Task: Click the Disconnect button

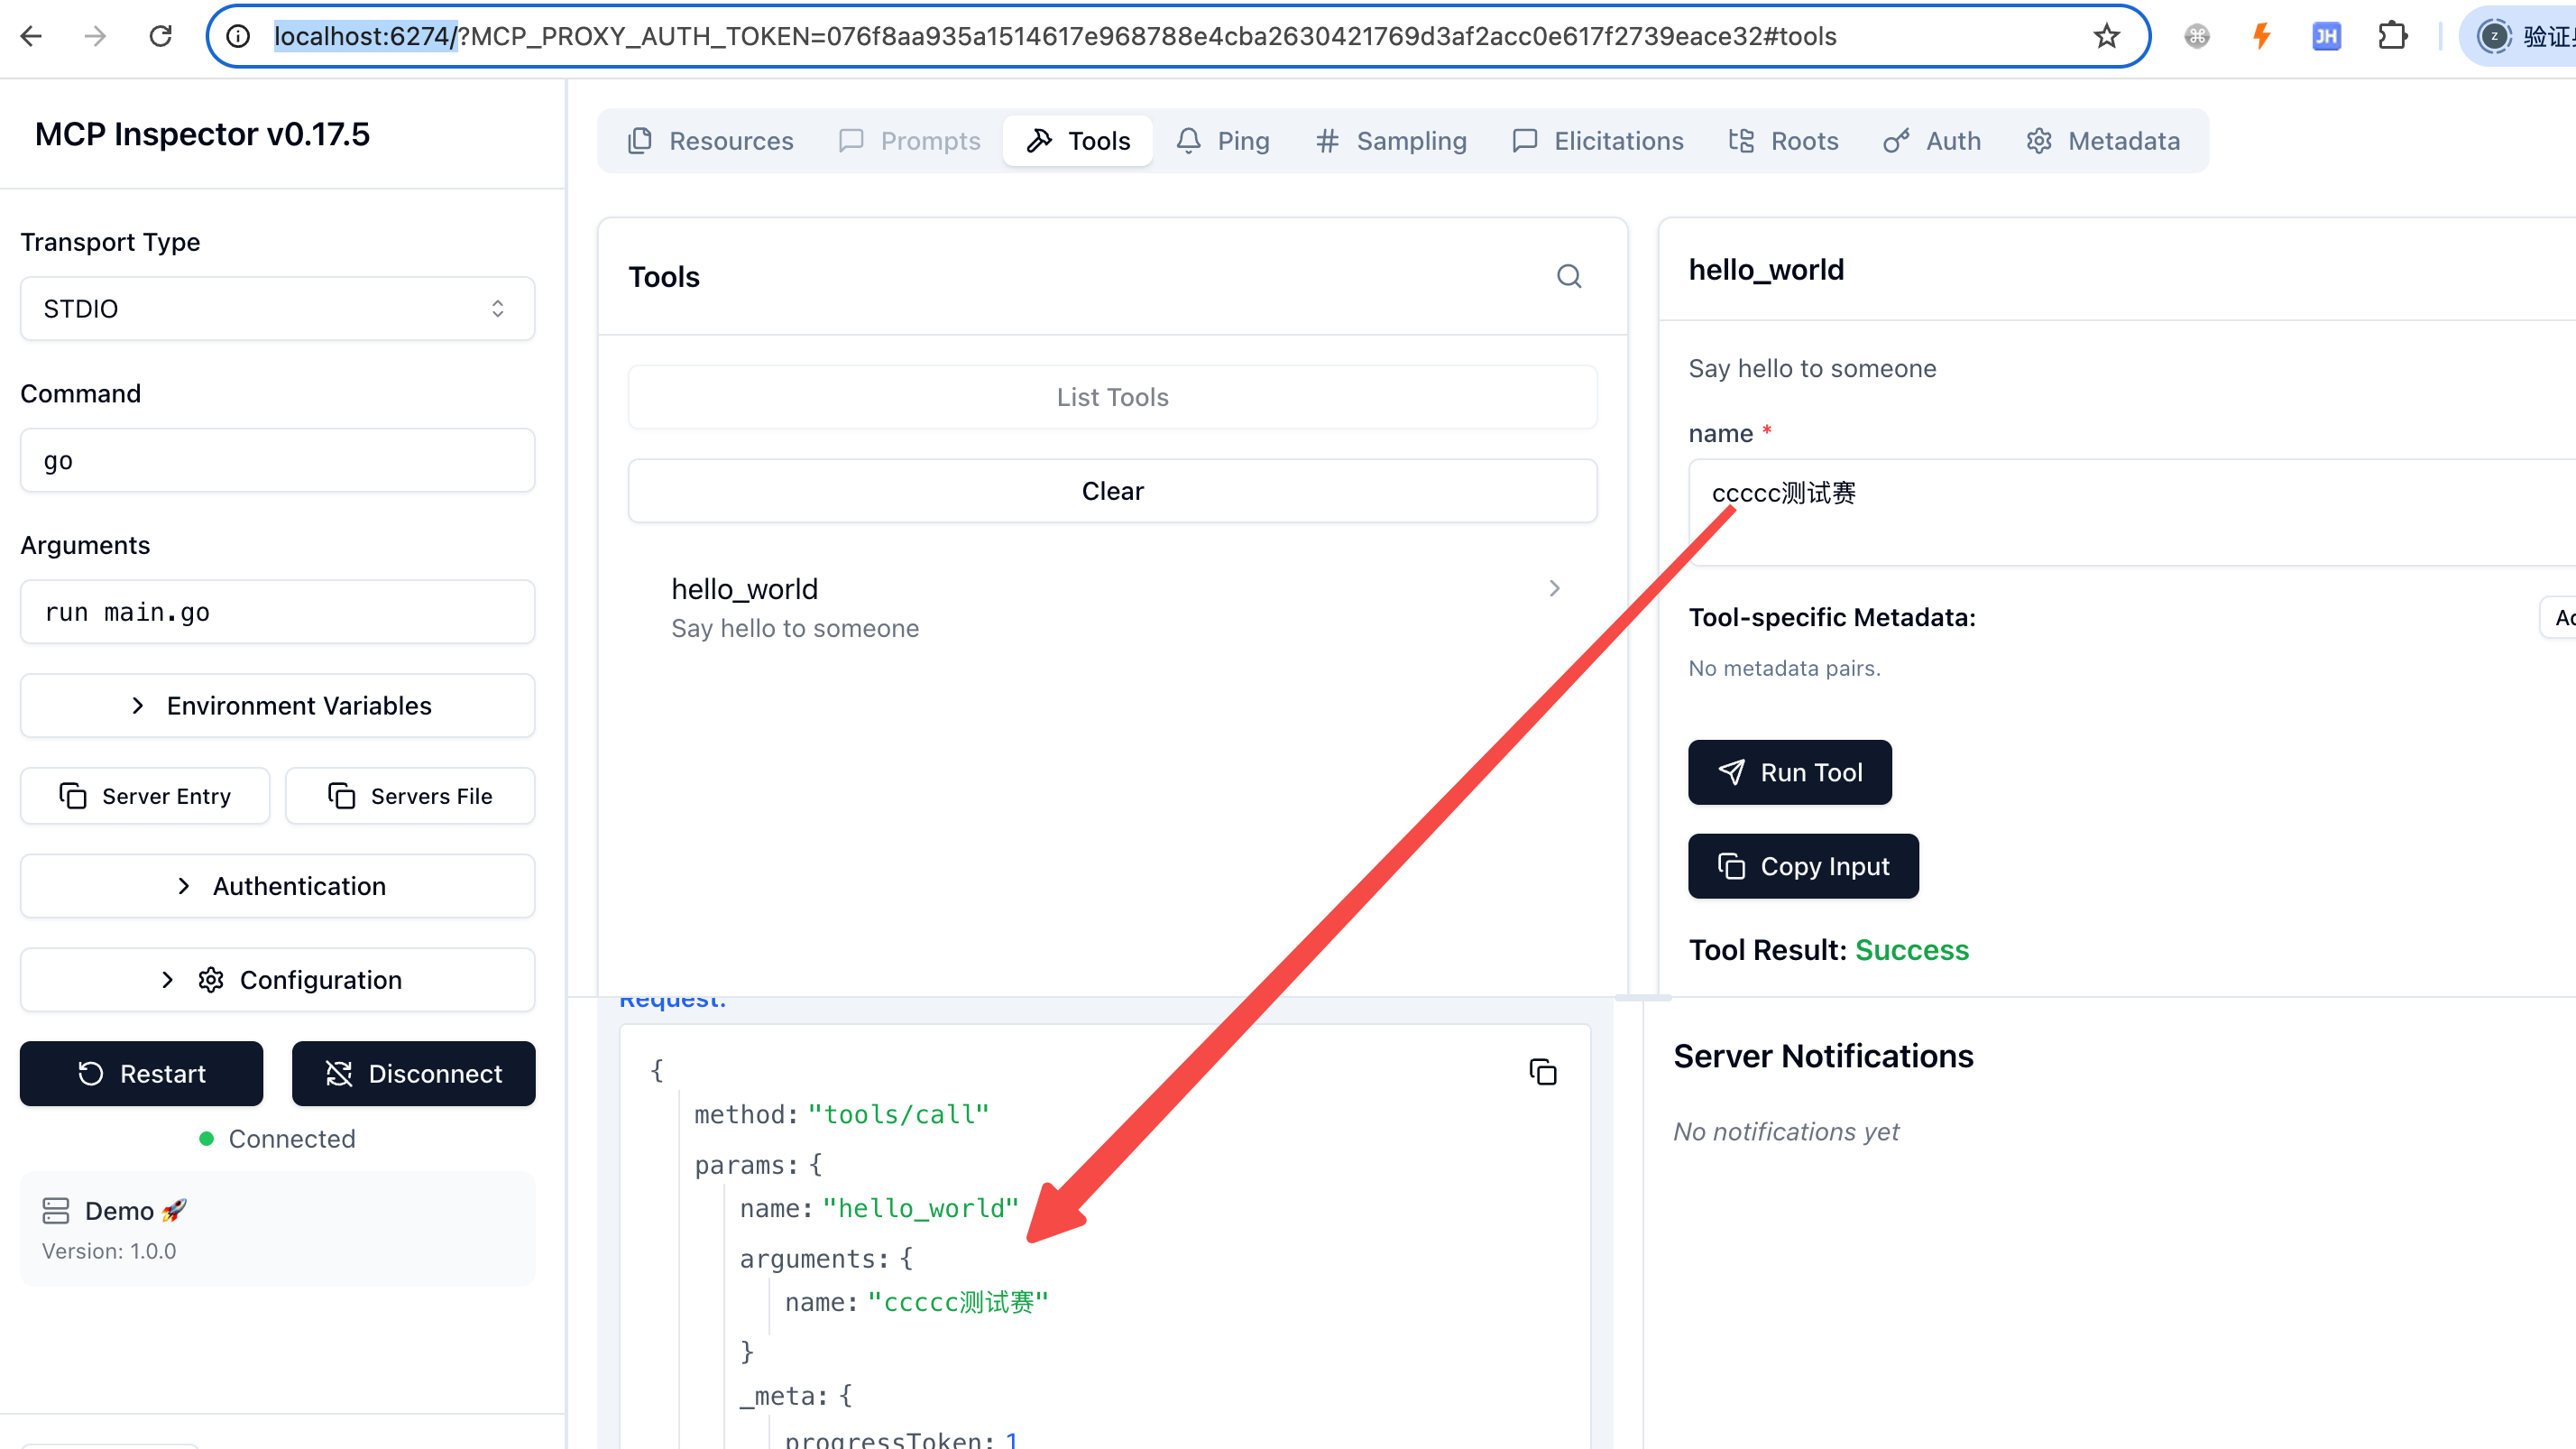Action: [413, 1074]
